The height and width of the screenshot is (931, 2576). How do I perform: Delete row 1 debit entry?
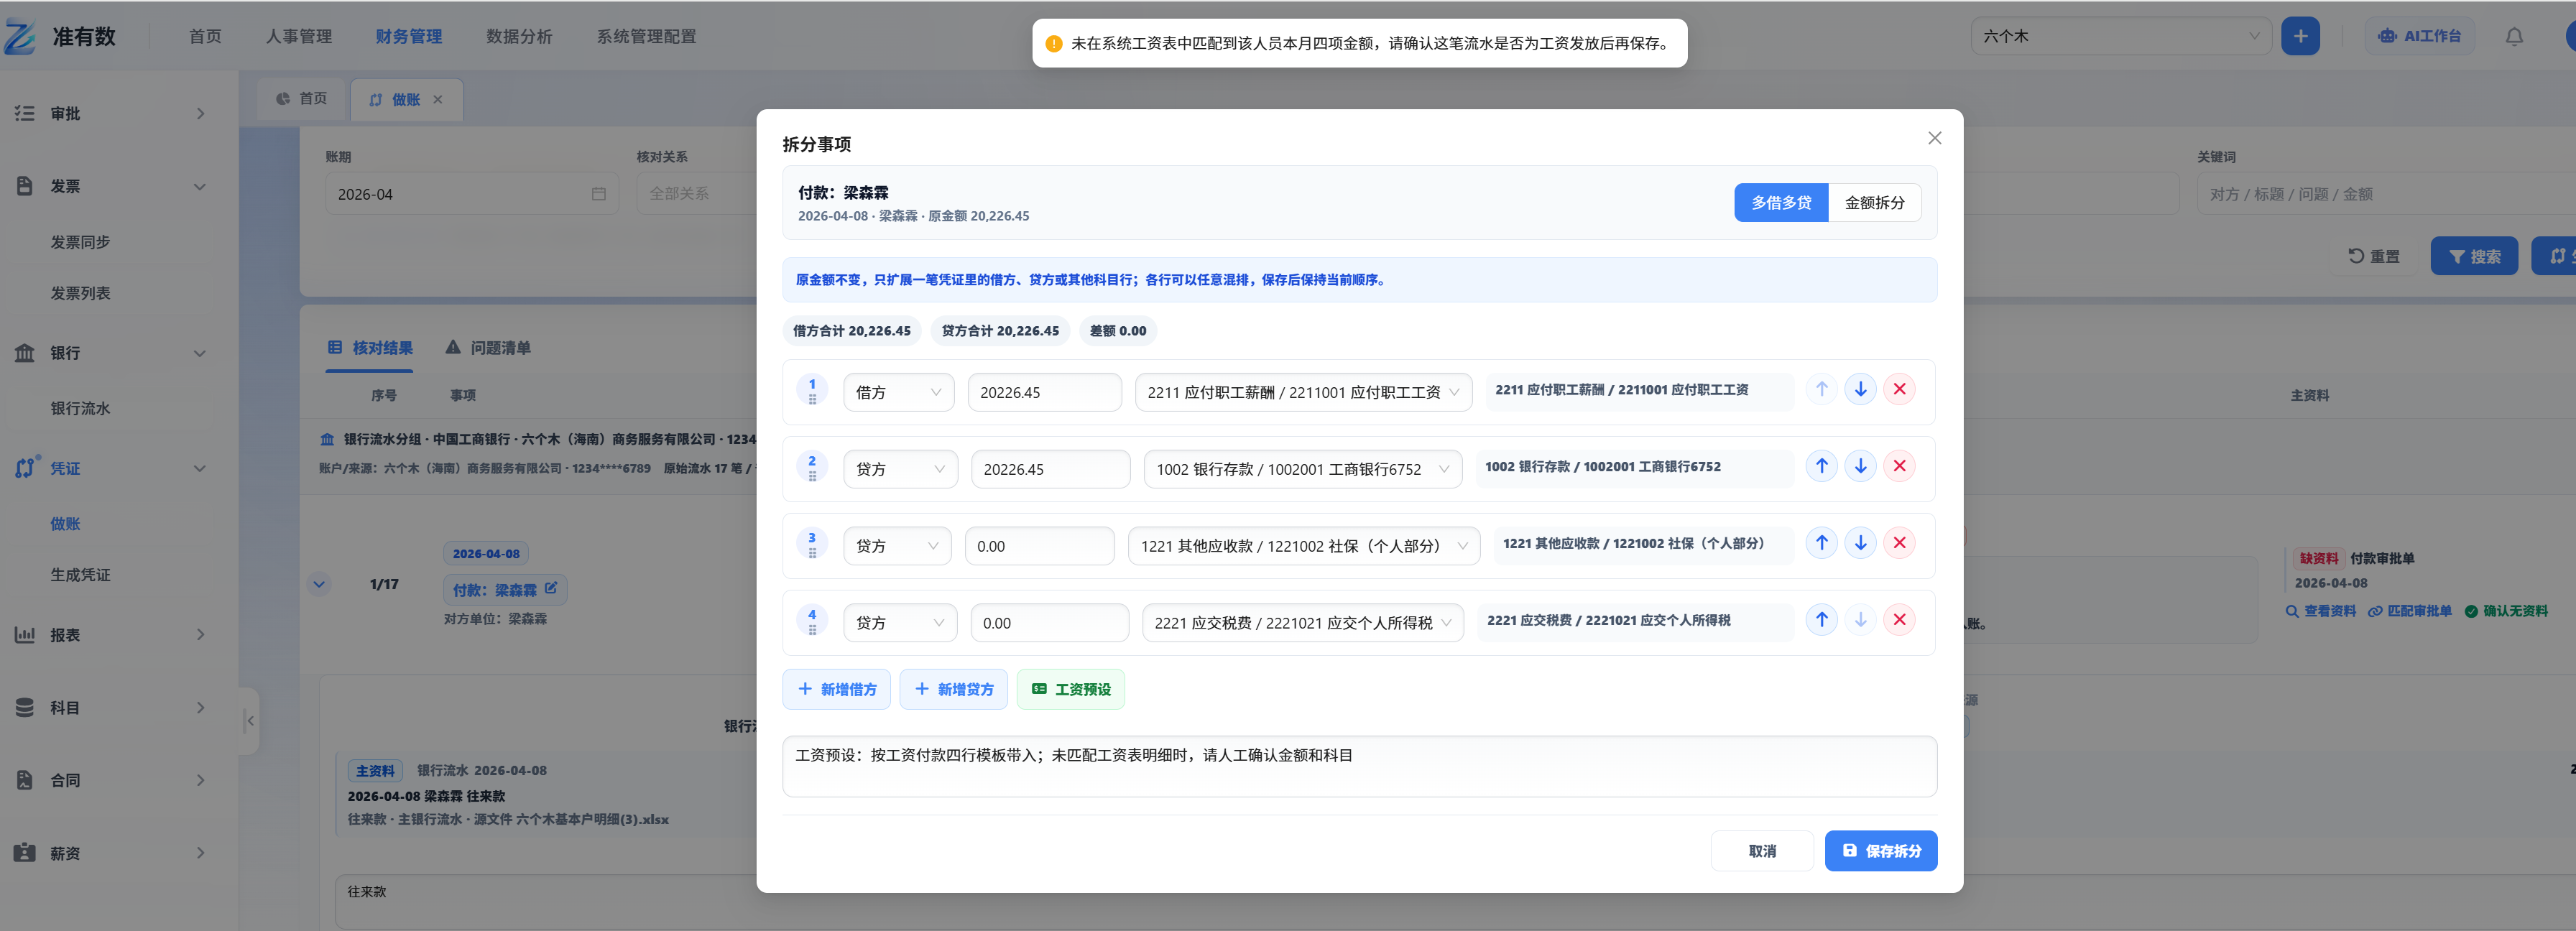tap(1899, 389)
